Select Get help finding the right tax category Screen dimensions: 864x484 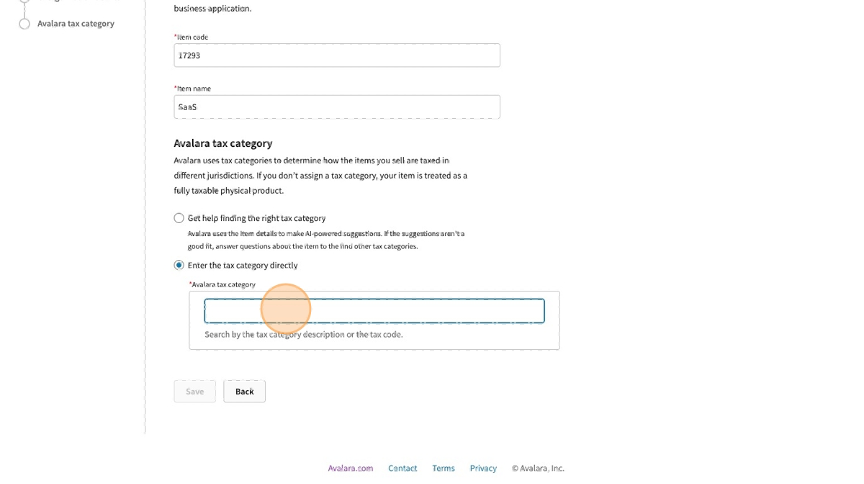[179, 218]
